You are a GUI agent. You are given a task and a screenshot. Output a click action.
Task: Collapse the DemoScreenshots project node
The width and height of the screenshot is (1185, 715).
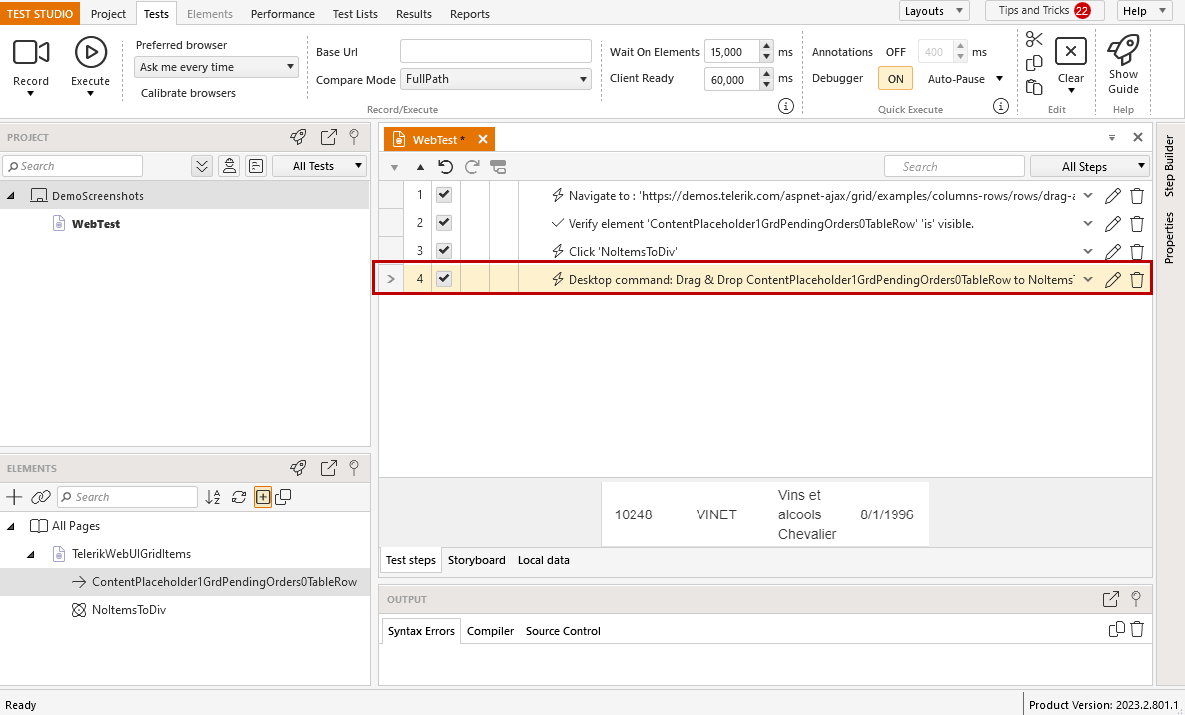pyautogui.click(x=11, y=196)
